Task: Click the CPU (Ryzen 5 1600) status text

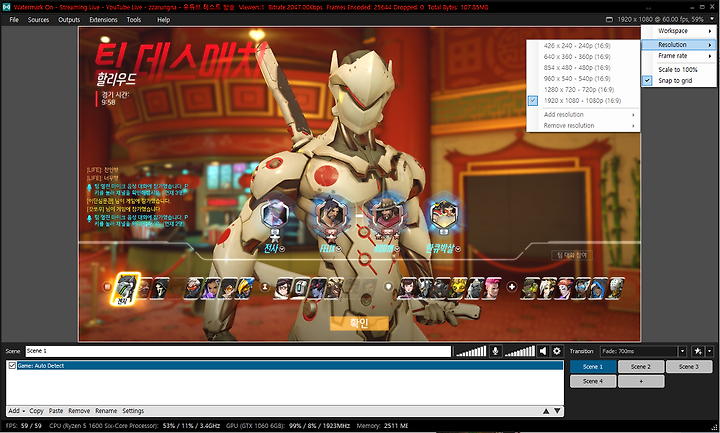Action: [x=134, y=426]
